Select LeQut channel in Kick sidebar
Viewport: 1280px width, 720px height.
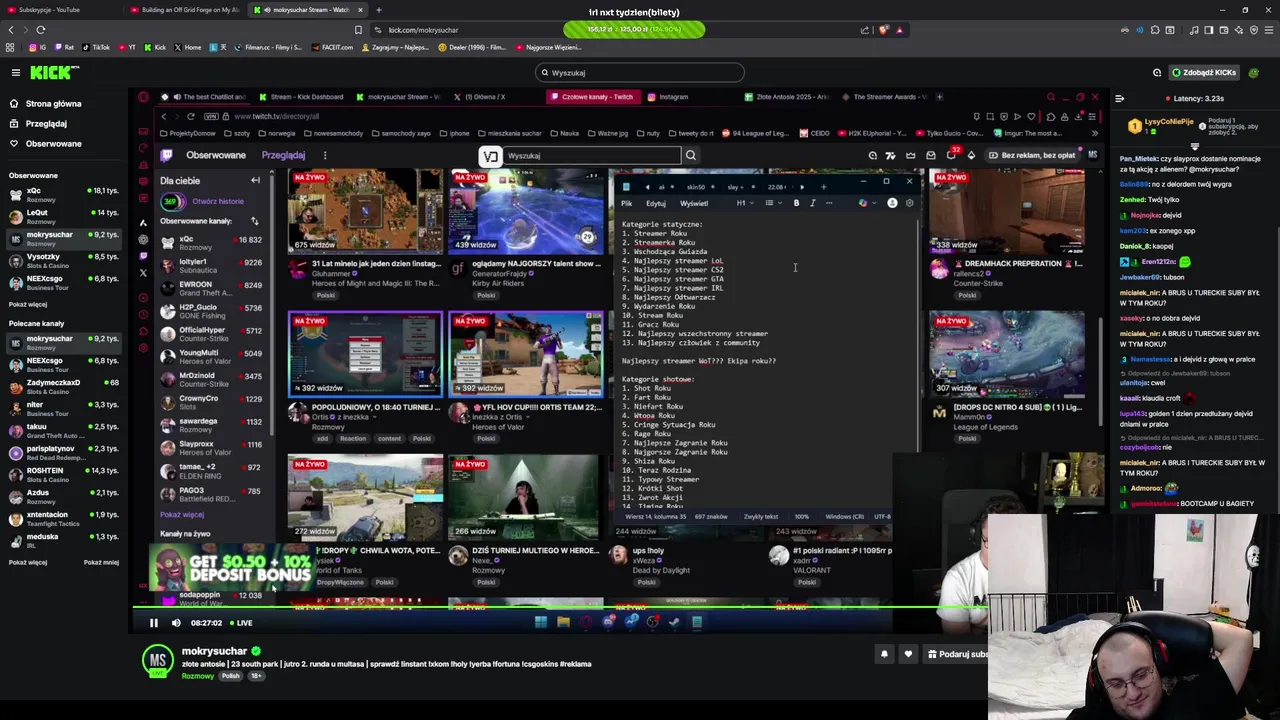click(64, 216)
